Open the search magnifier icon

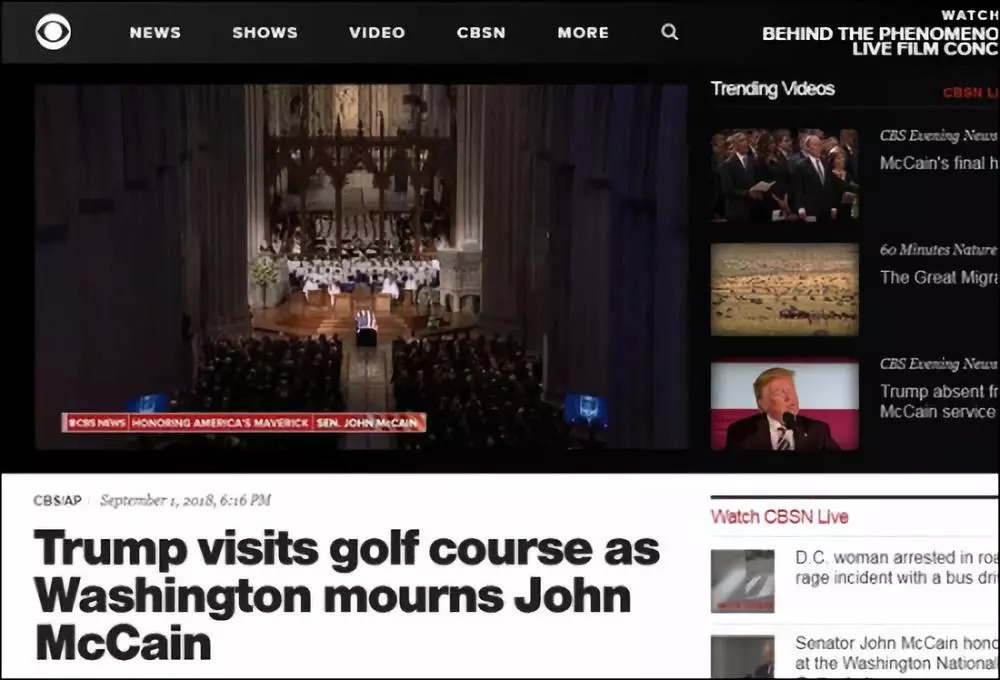pyautogui.click(x=669, y=32)
